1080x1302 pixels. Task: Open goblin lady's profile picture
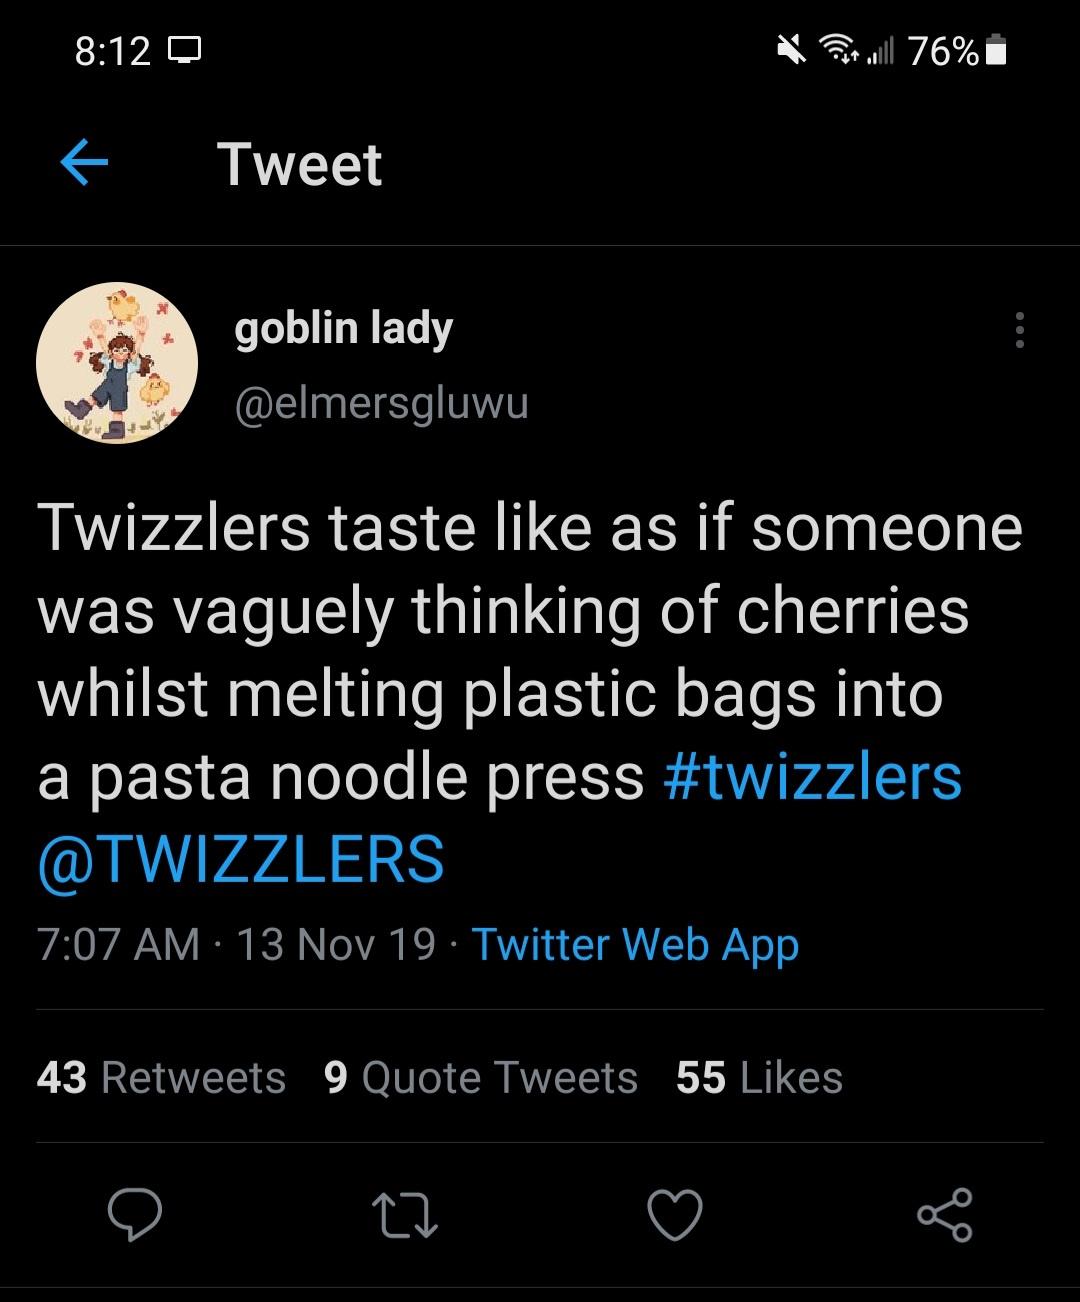coord(117,363)
